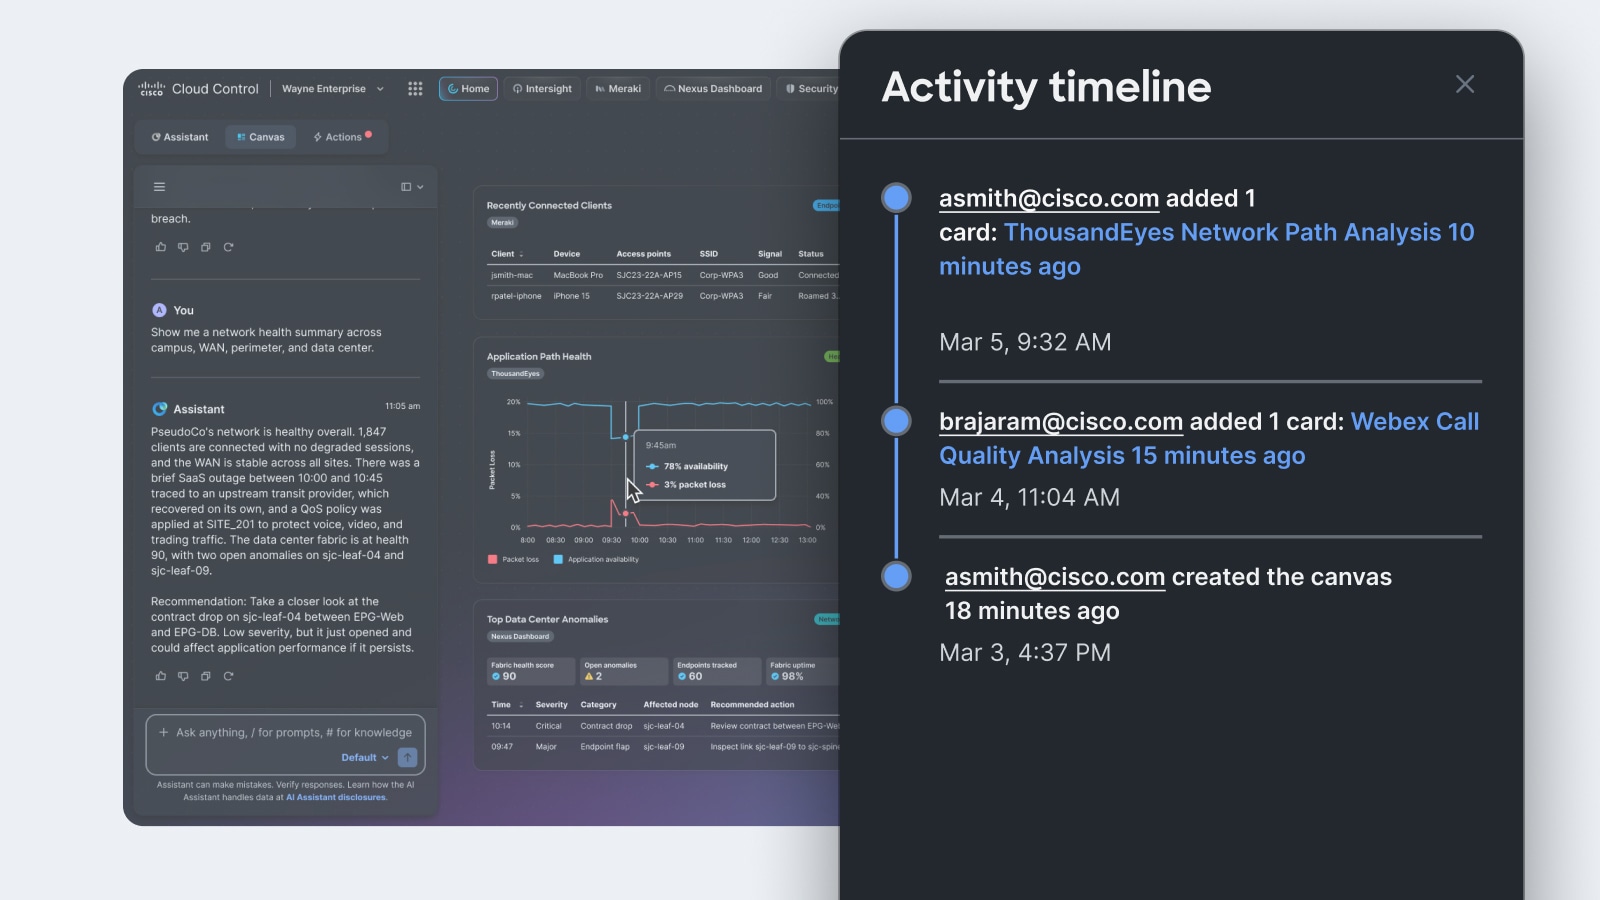
Task: Open Security from the top navigation
Action: [811, 89]
